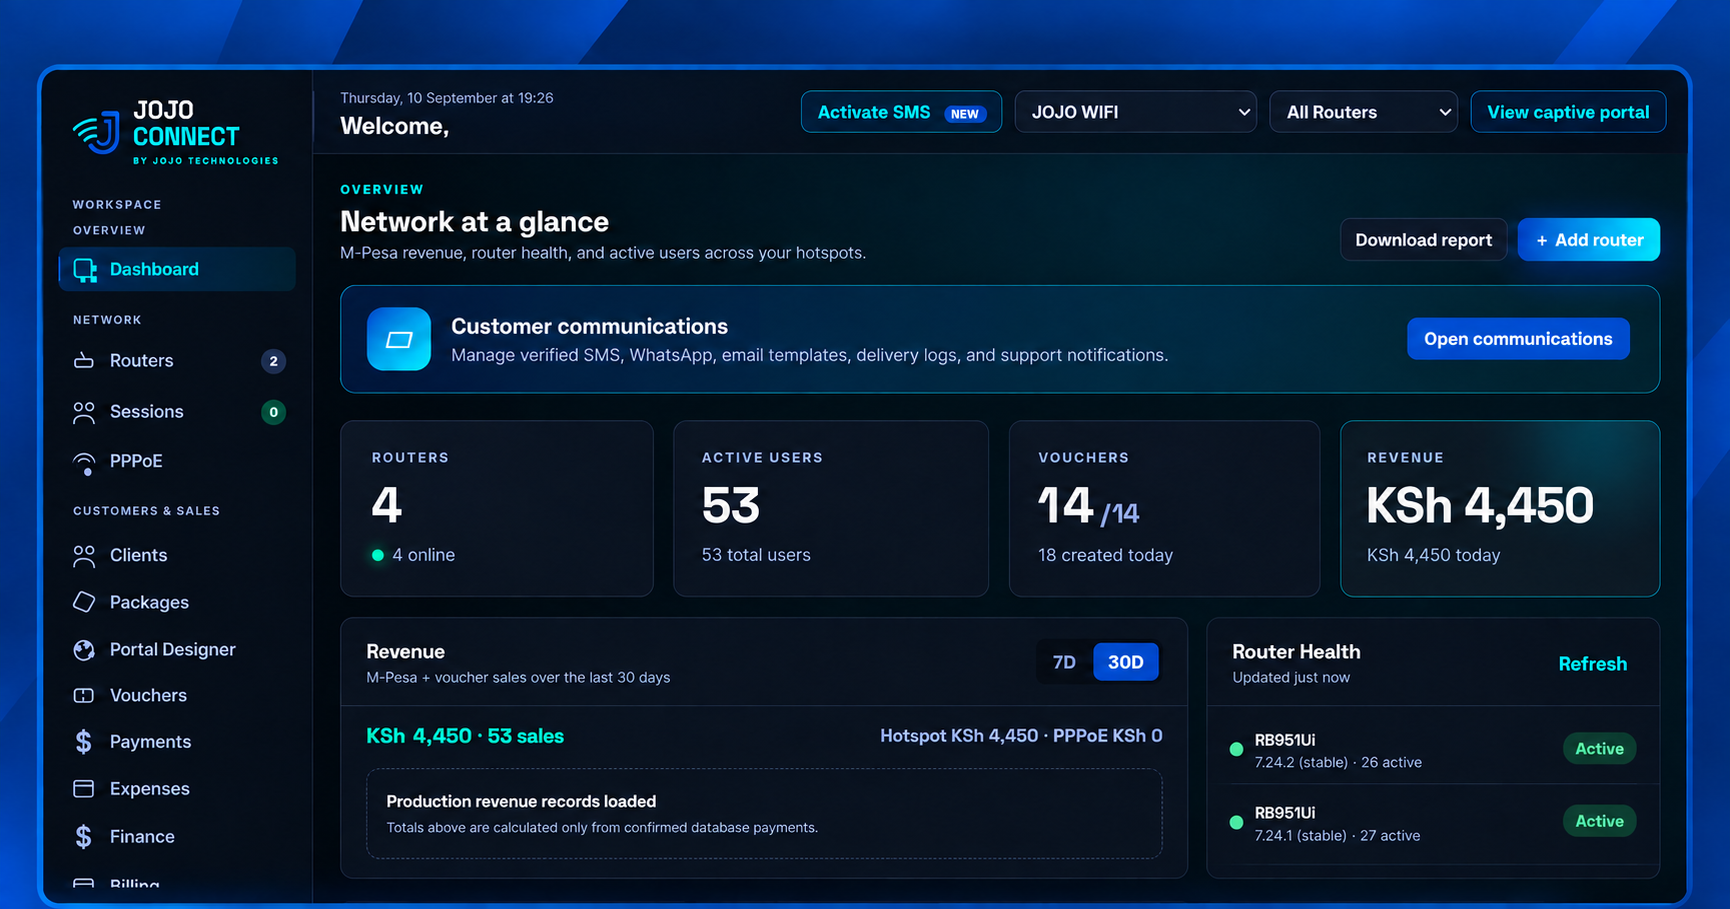Screen dimensions: 1730x909
Task: Go to Vouchers page
Action: pos(177,696)
